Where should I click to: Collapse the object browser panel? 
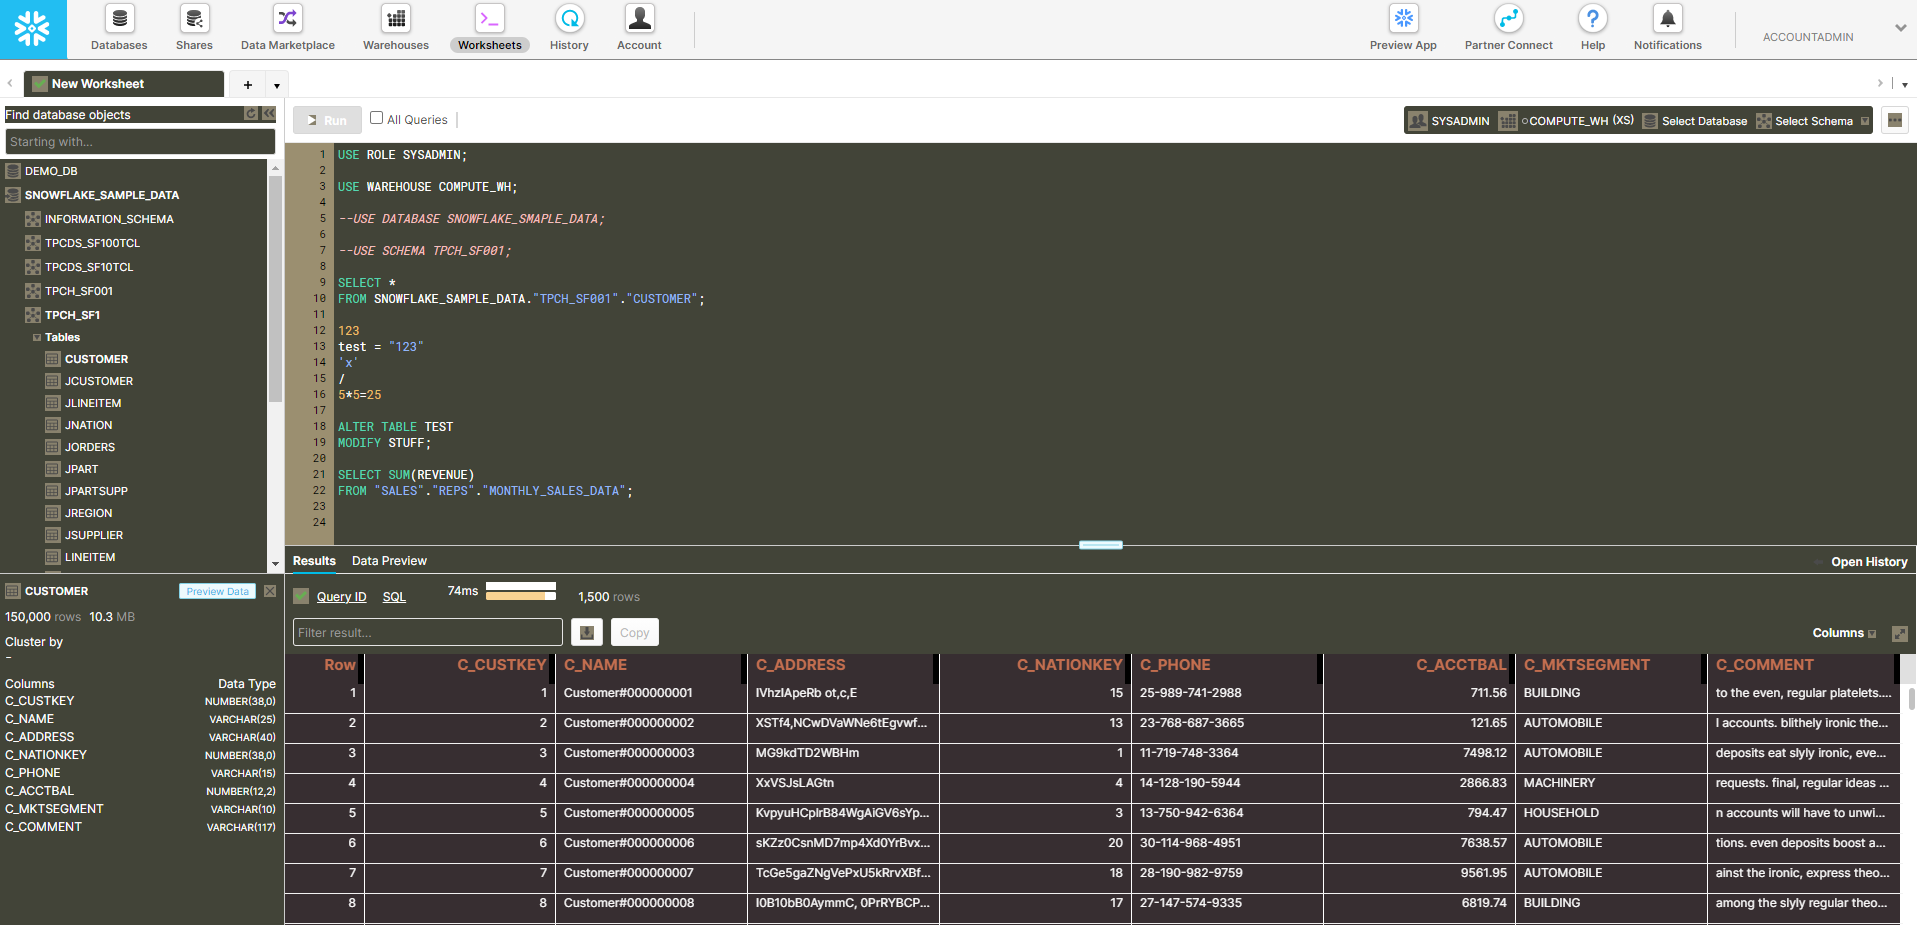(x=268, y=114)
